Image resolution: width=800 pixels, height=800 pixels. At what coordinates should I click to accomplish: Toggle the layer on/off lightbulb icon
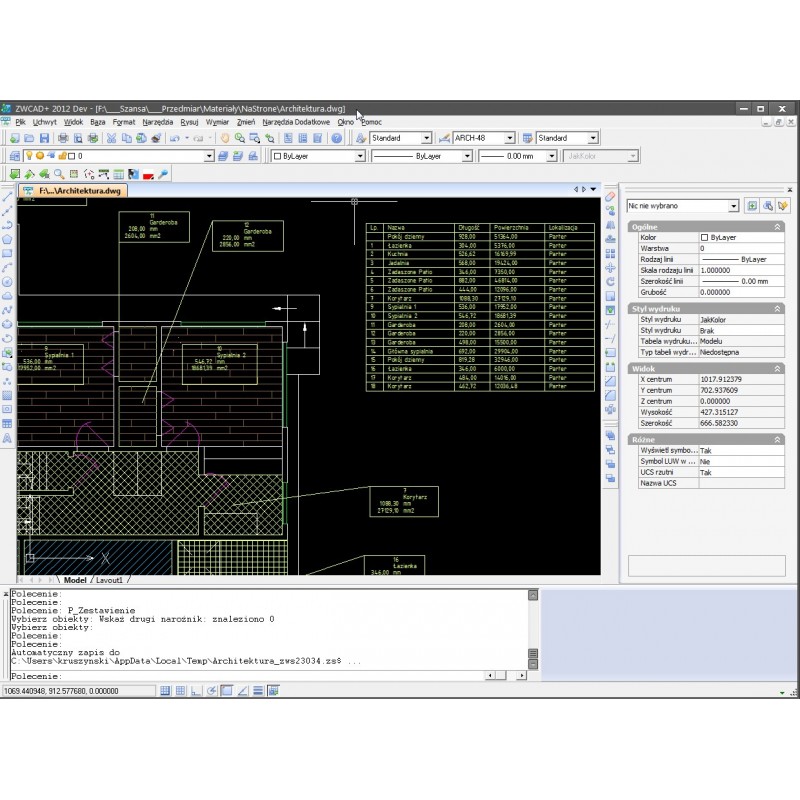click(29, 156)
